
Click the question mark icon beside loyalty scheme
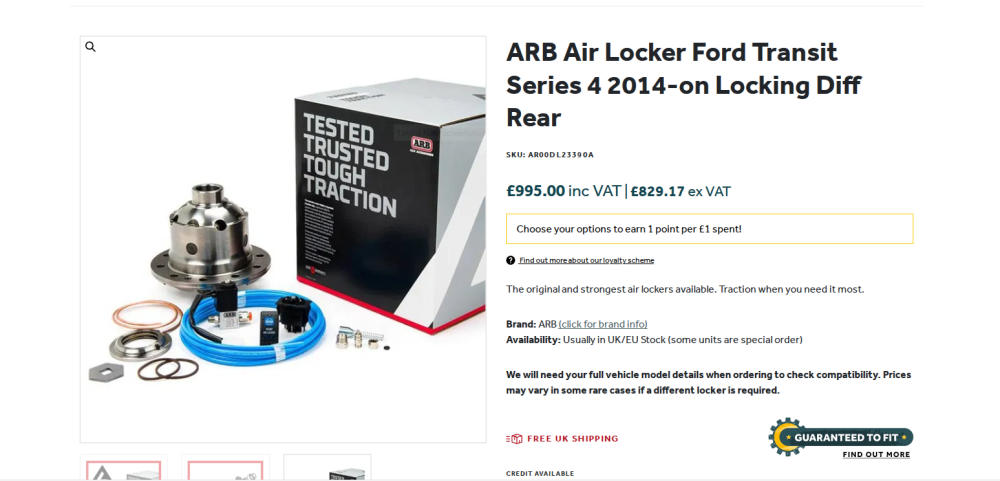pyautogui.click(x=511, y=260)
